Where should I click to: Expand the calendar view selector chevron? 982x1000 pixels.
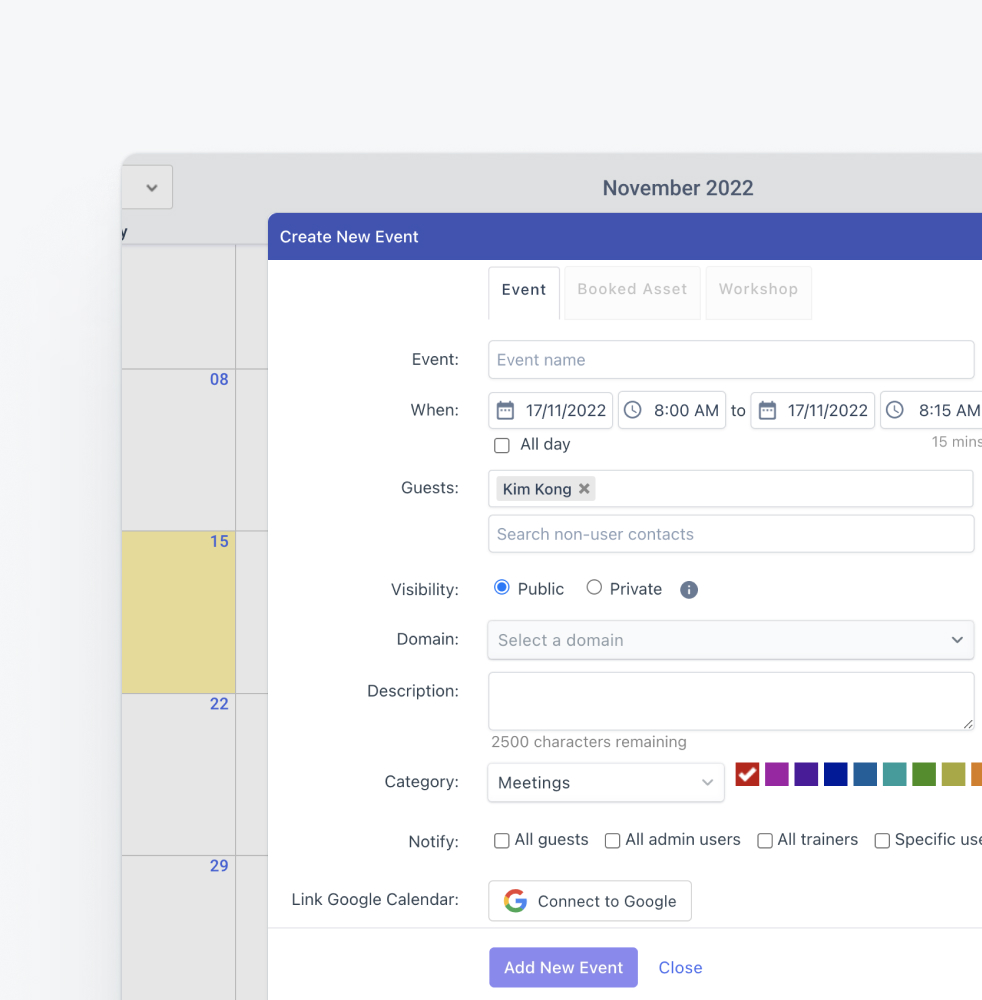click(150, 187)
